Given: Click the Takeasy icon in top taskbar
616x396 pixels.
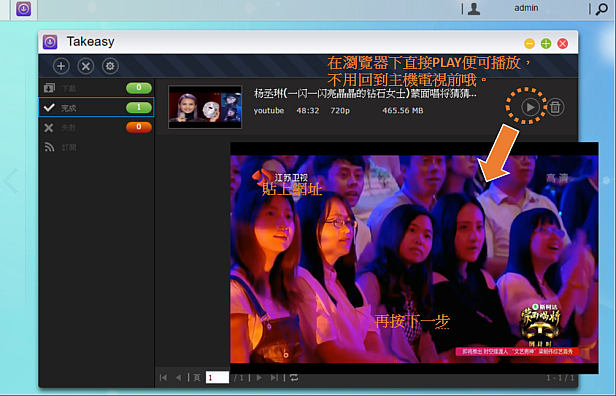Looking at the screenshot, I should click(x=24, y=9).
